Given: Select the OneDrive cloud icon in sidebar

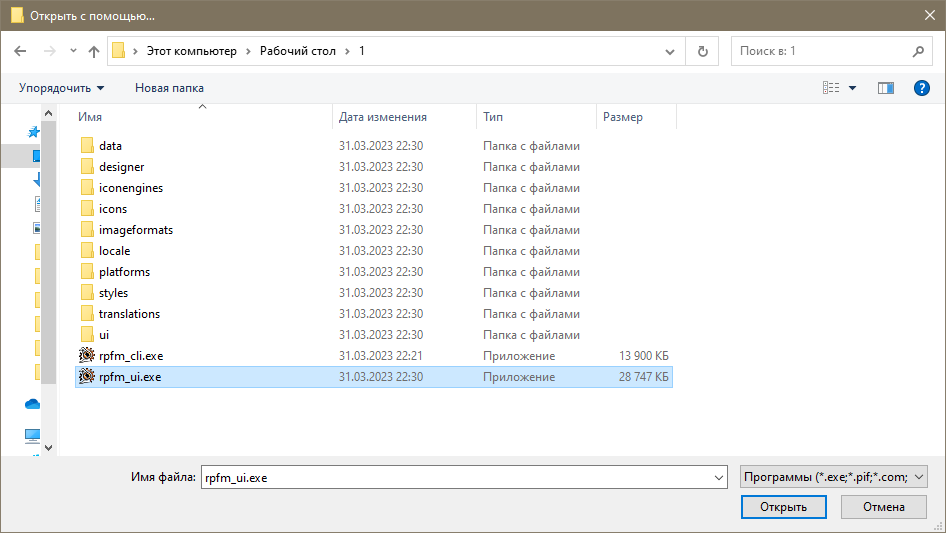Looking at the screenshot, I should pos(33,404).
